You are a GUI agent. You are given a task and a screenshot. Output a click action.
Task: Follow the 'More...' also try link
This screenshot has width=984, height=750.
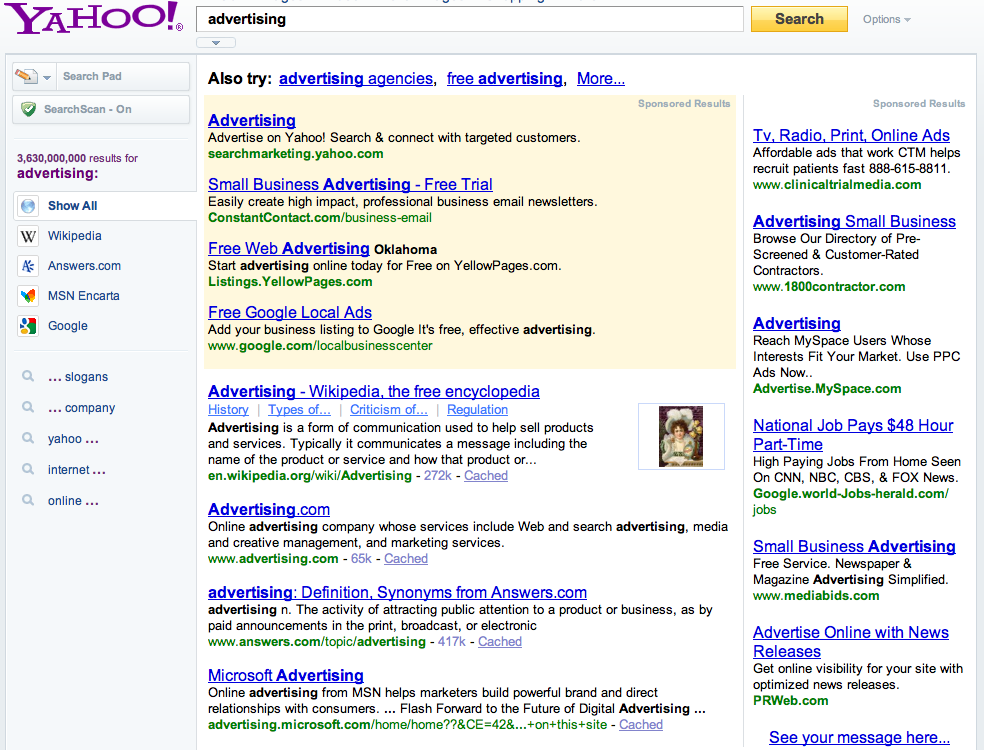(600, 79)
